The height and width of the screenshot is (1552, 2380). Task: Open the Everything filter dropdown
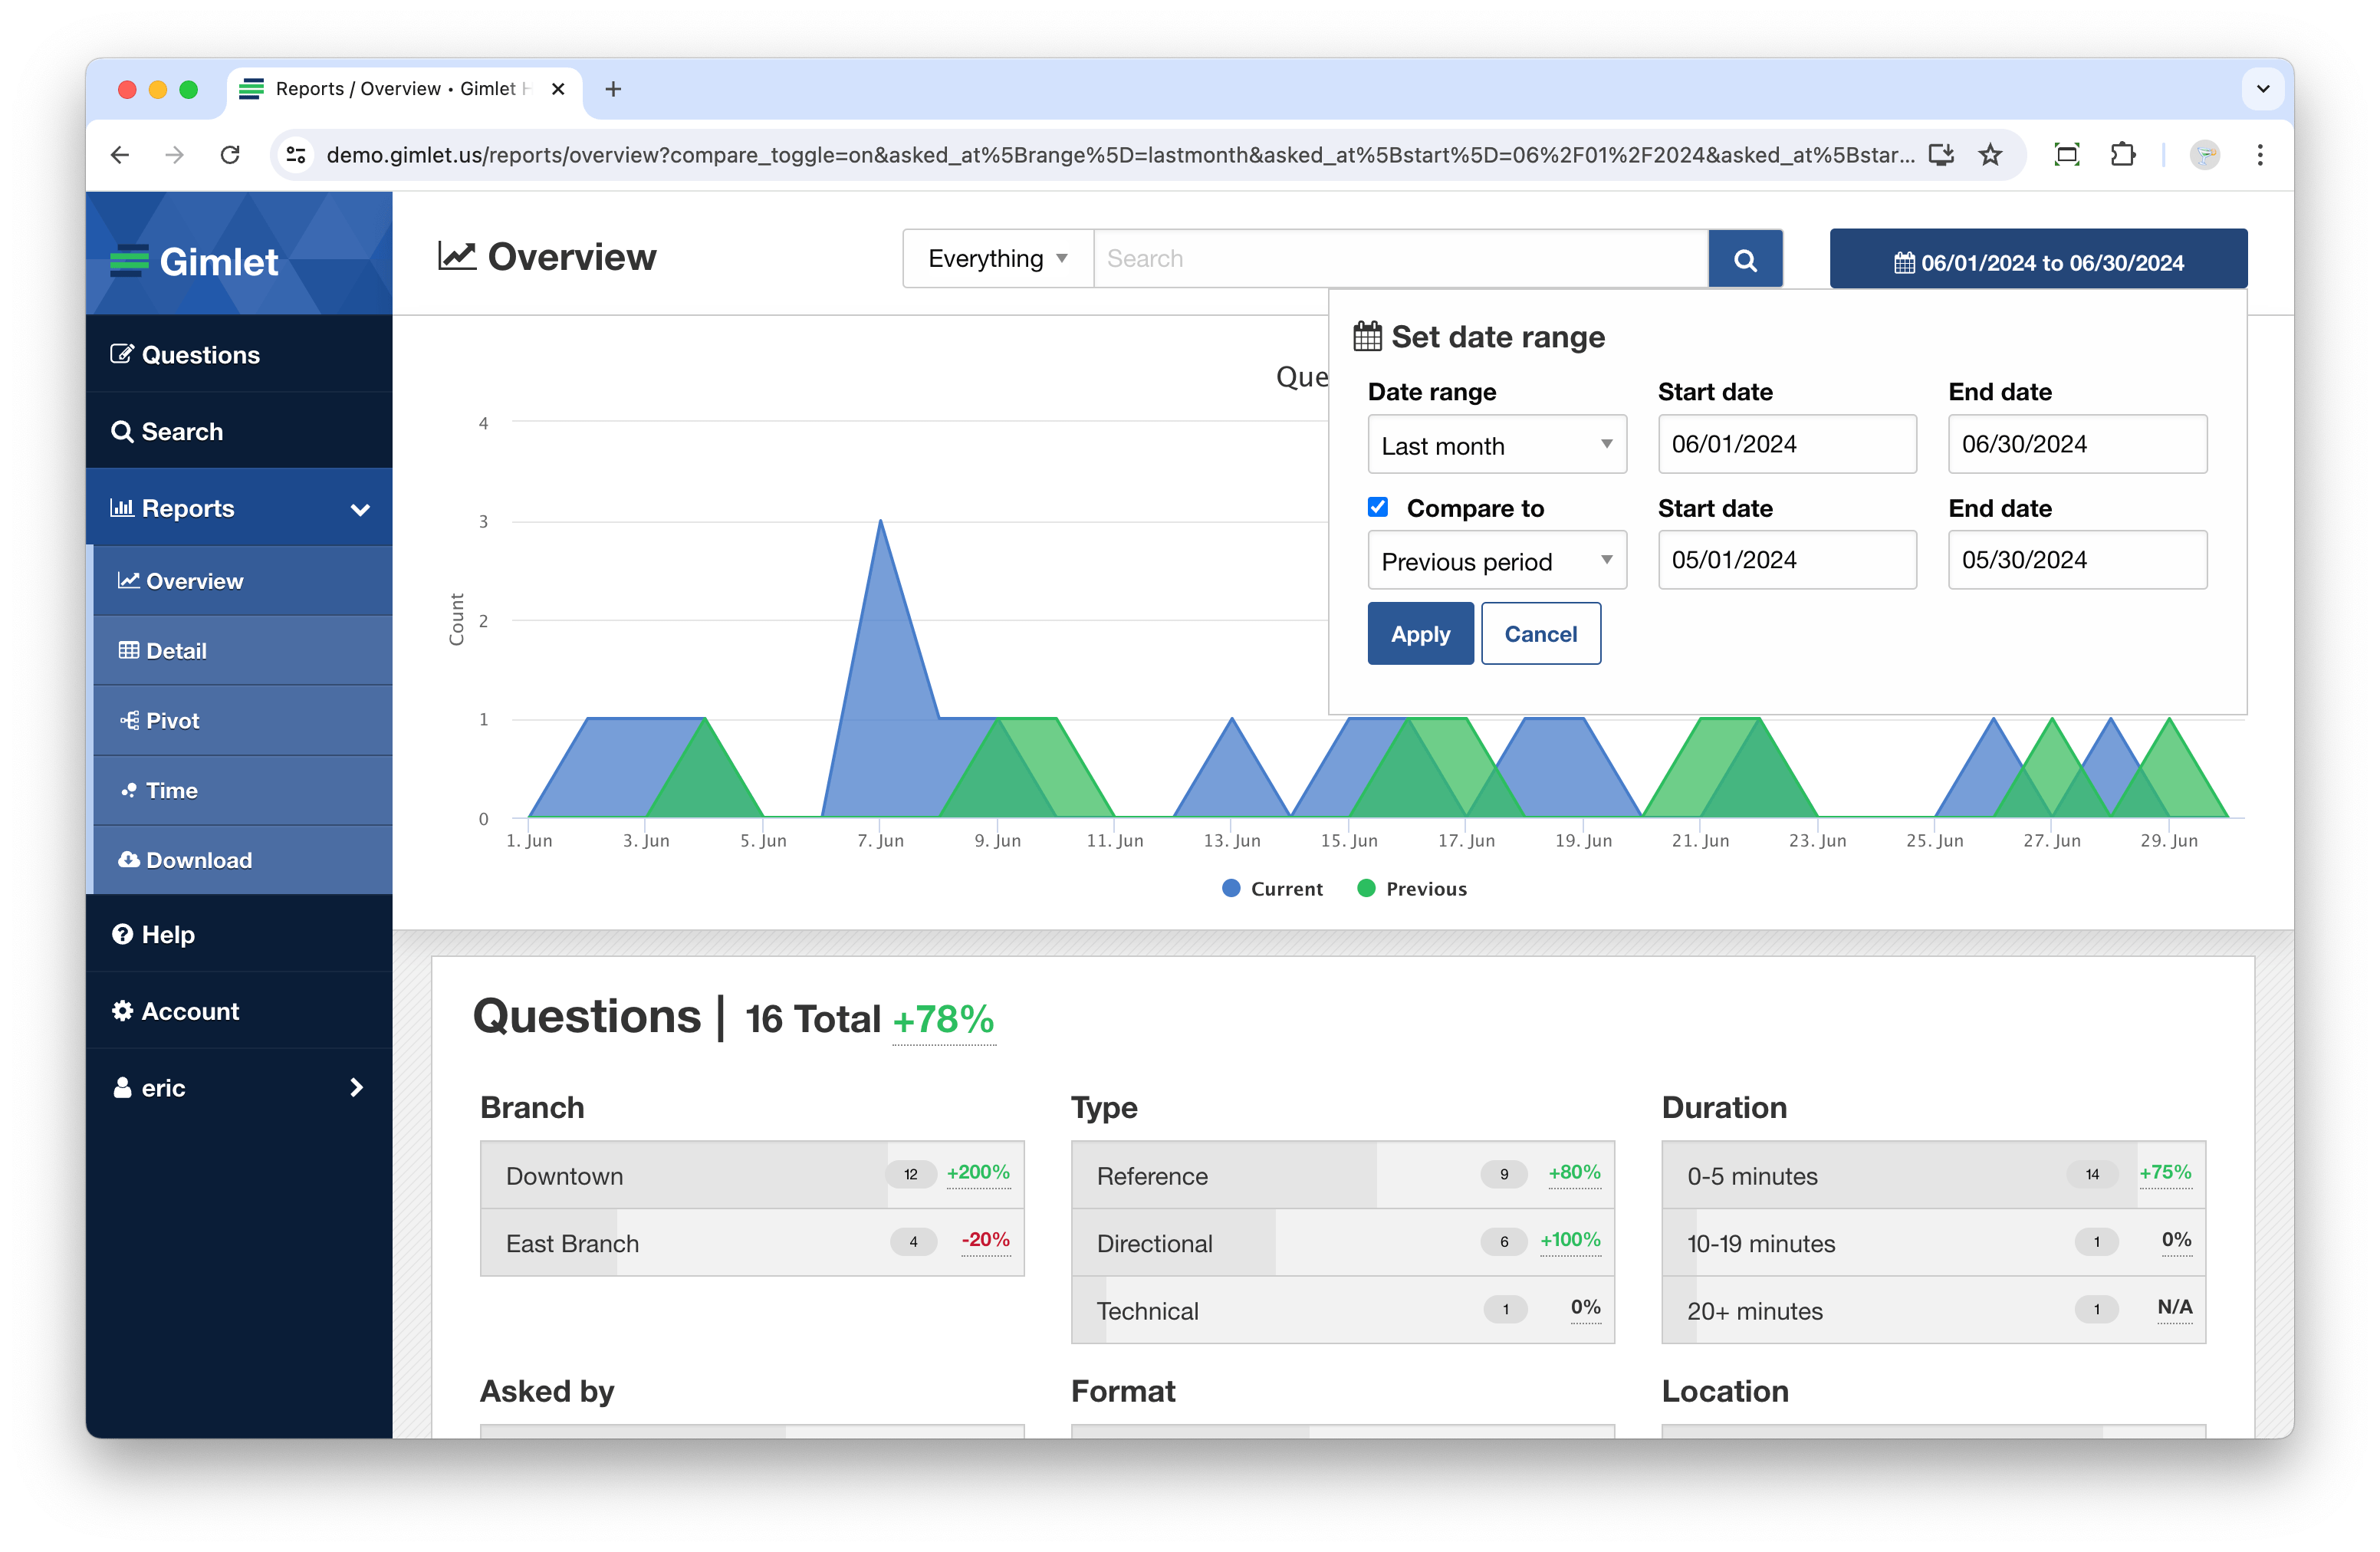tap(997, 259)
